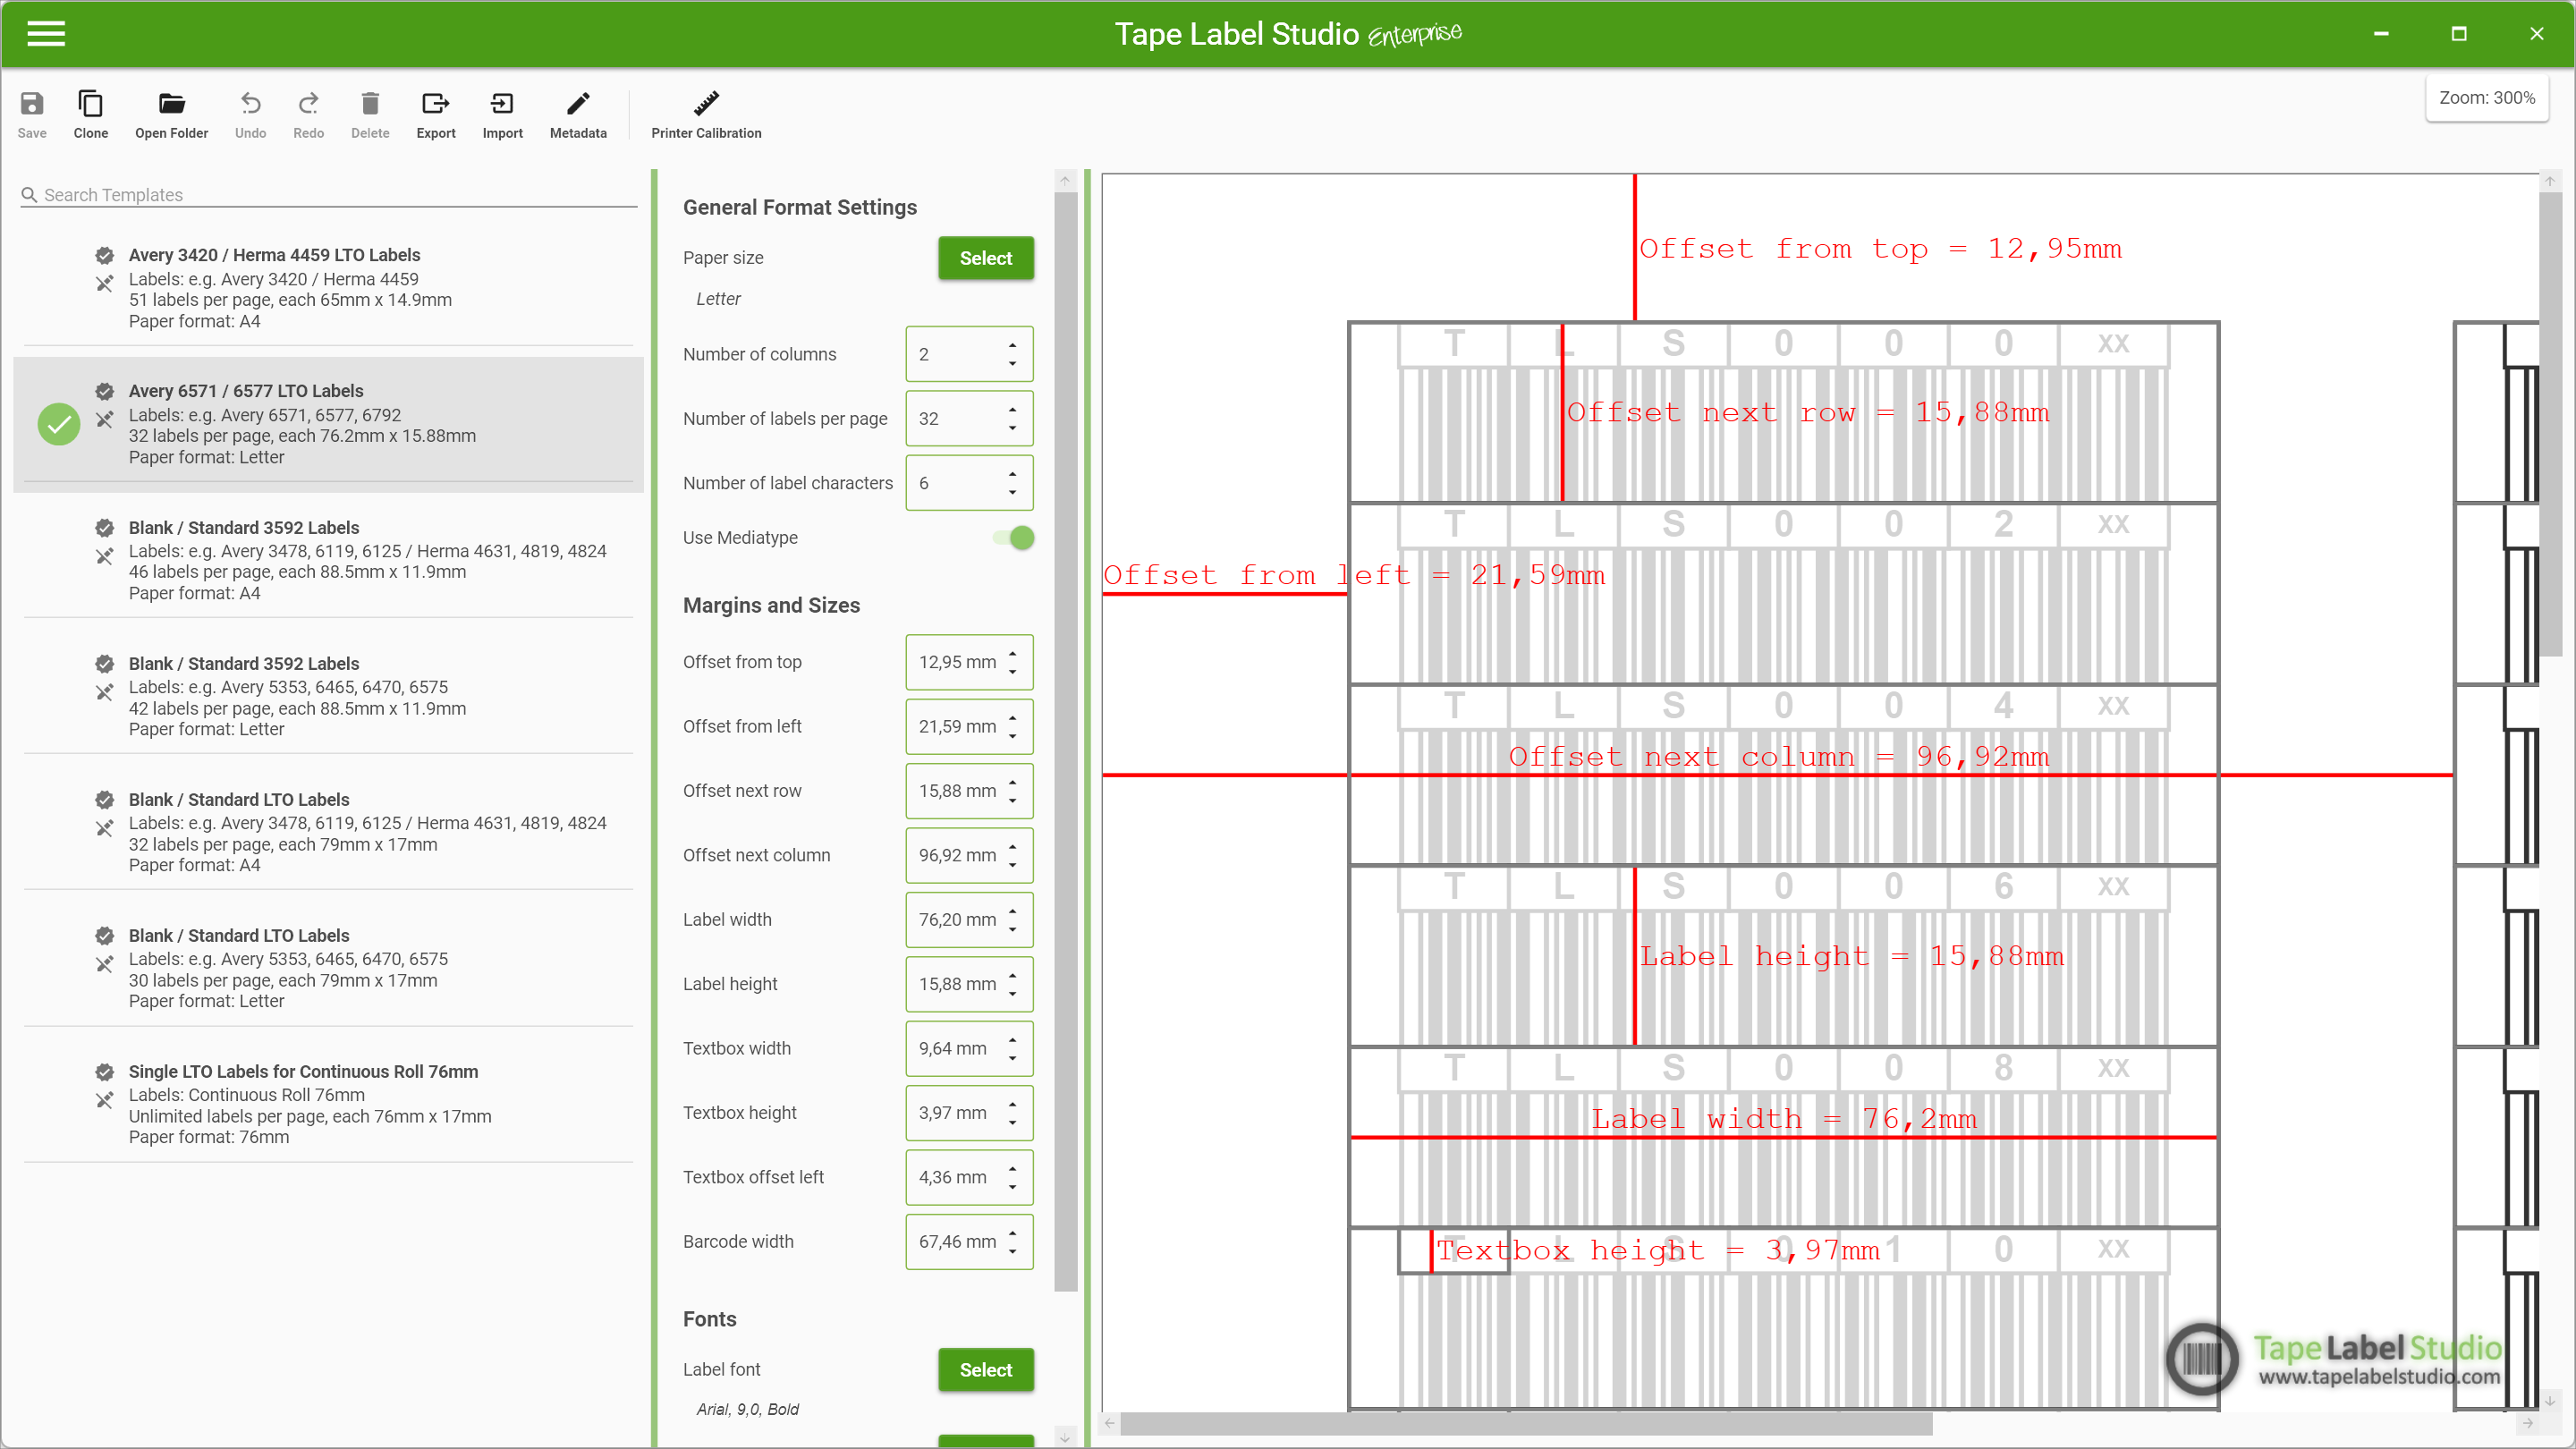The height and width of the screenshot is (1449, 2576).
Task: Select Avery 3420 / Herma 4459 template
Action: [x=328, y=288]
